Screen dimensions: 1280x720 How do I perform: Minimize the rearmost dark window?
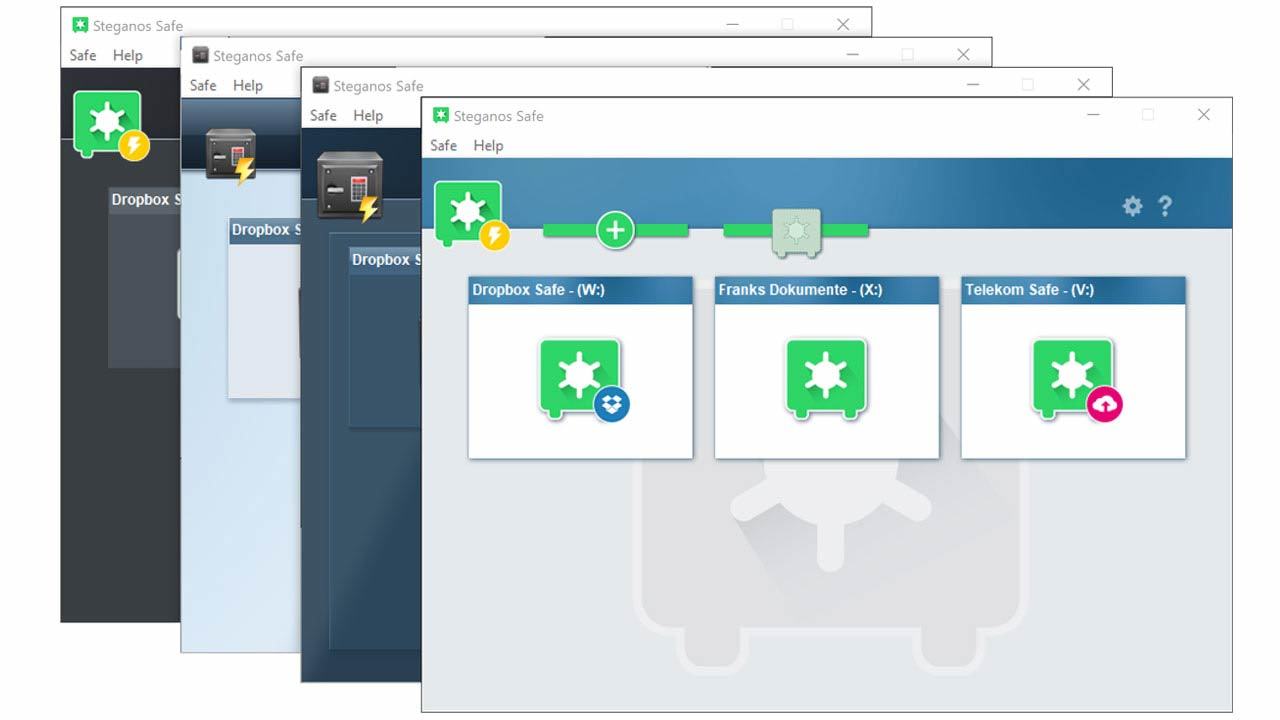[x=733, y=25]
